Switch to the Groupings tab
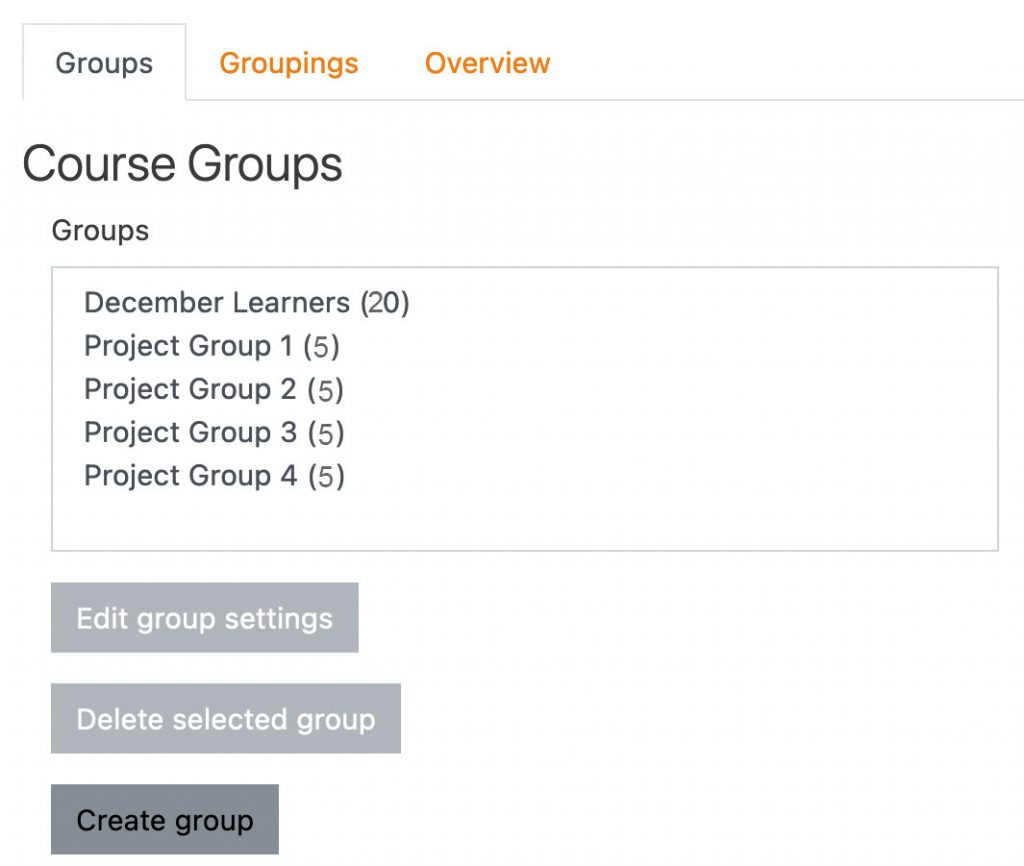 click(289, 63)
